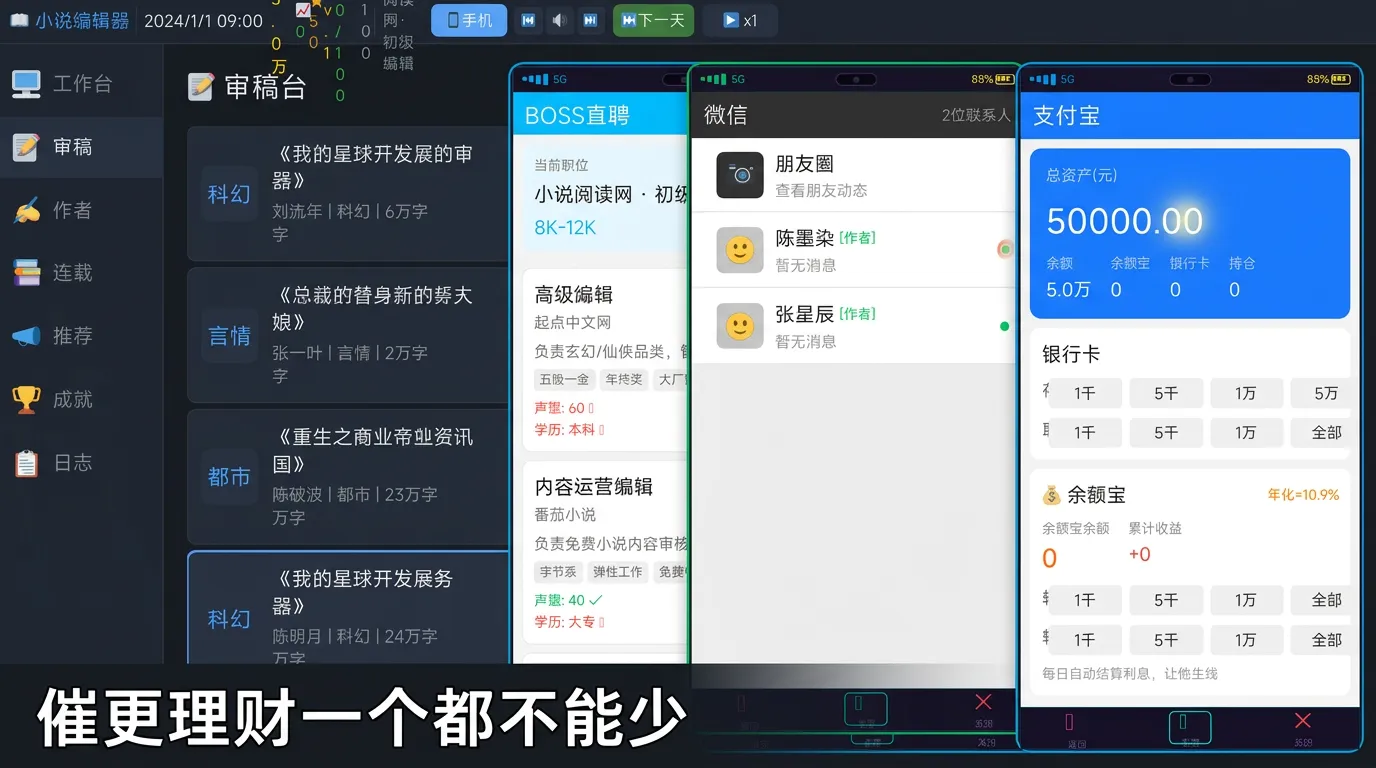Screen dimensions: 1376x768
Task: Click the 持仓 value in 支付宝
Action: click(x=1234, y=290)
